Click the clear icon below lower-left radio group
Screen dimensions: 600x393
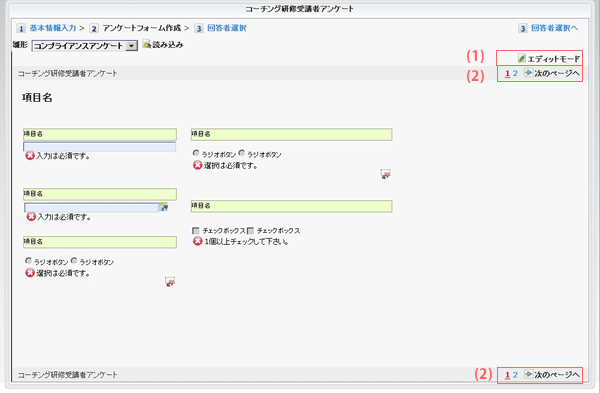point(170,282)
